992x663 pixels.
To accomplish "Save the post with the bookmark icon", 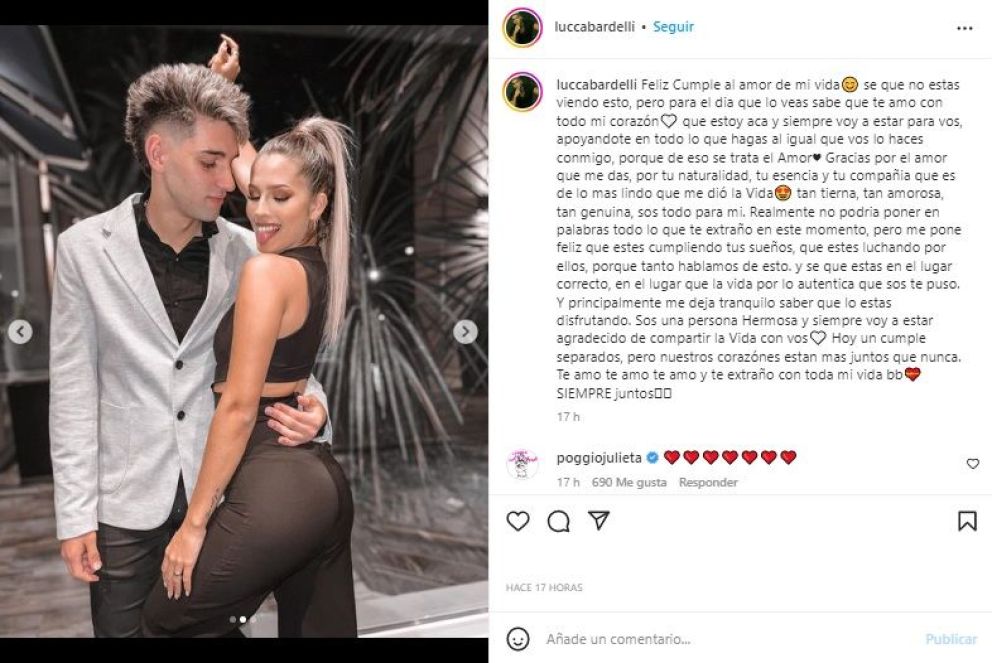I will click(967, 521).
